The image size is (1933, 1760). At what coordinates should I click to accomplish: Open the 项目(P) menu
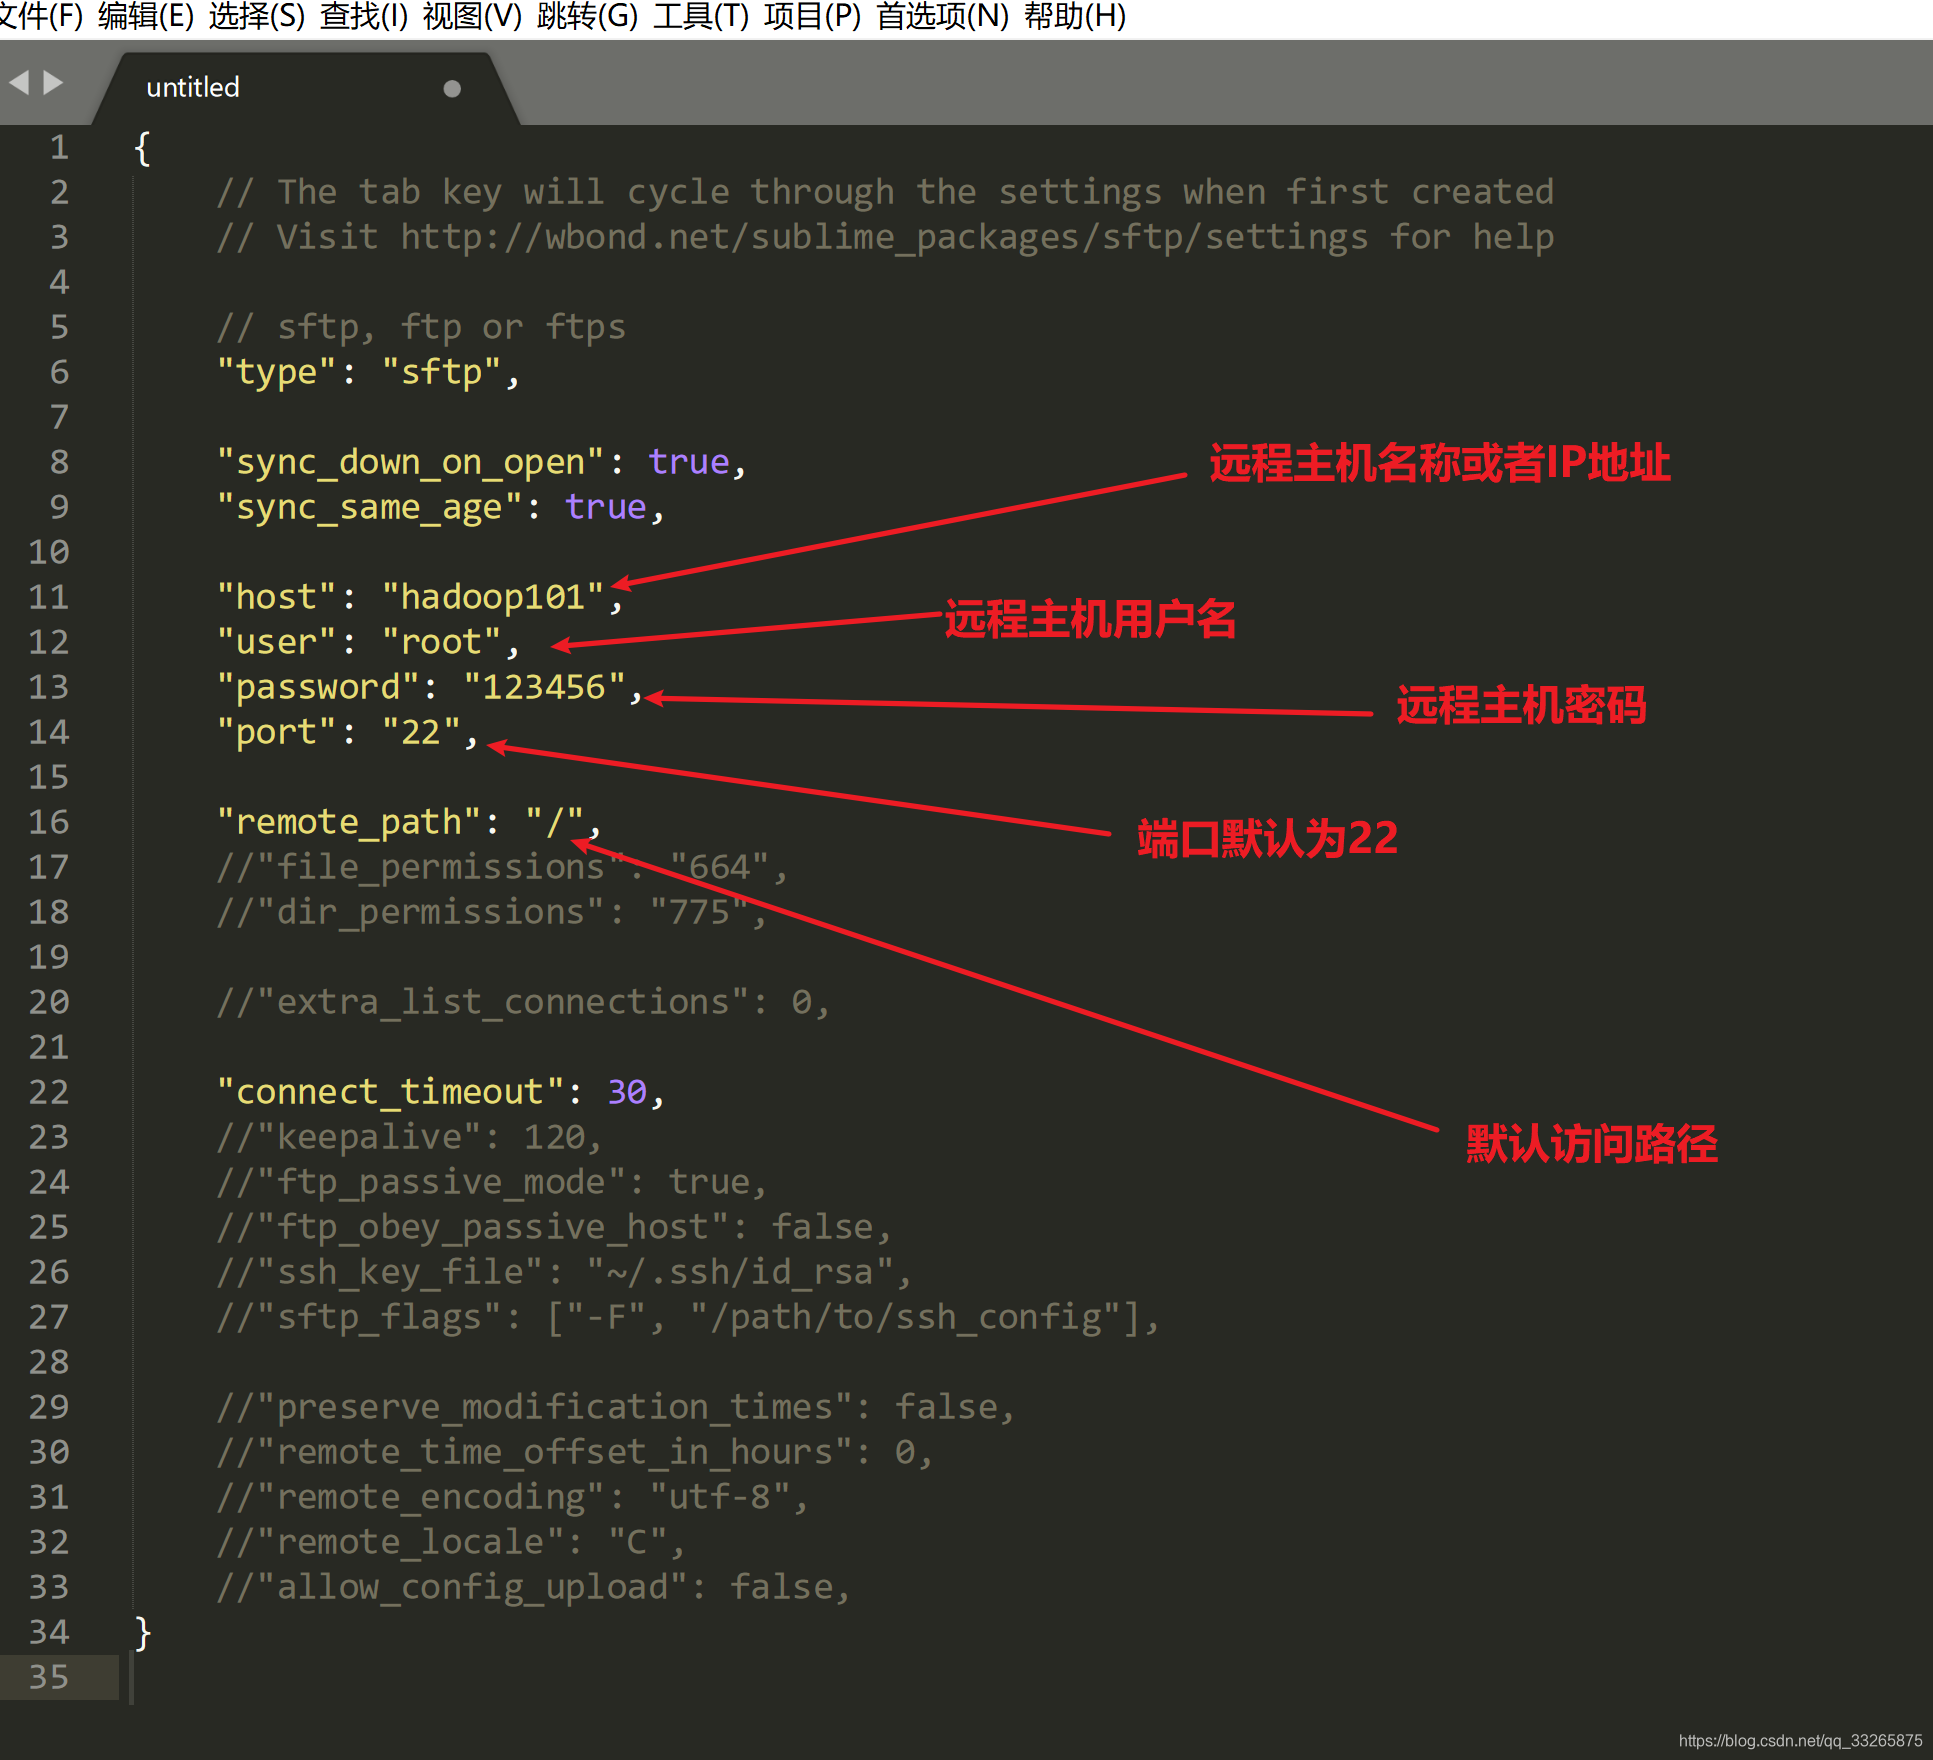pos(813,16)
